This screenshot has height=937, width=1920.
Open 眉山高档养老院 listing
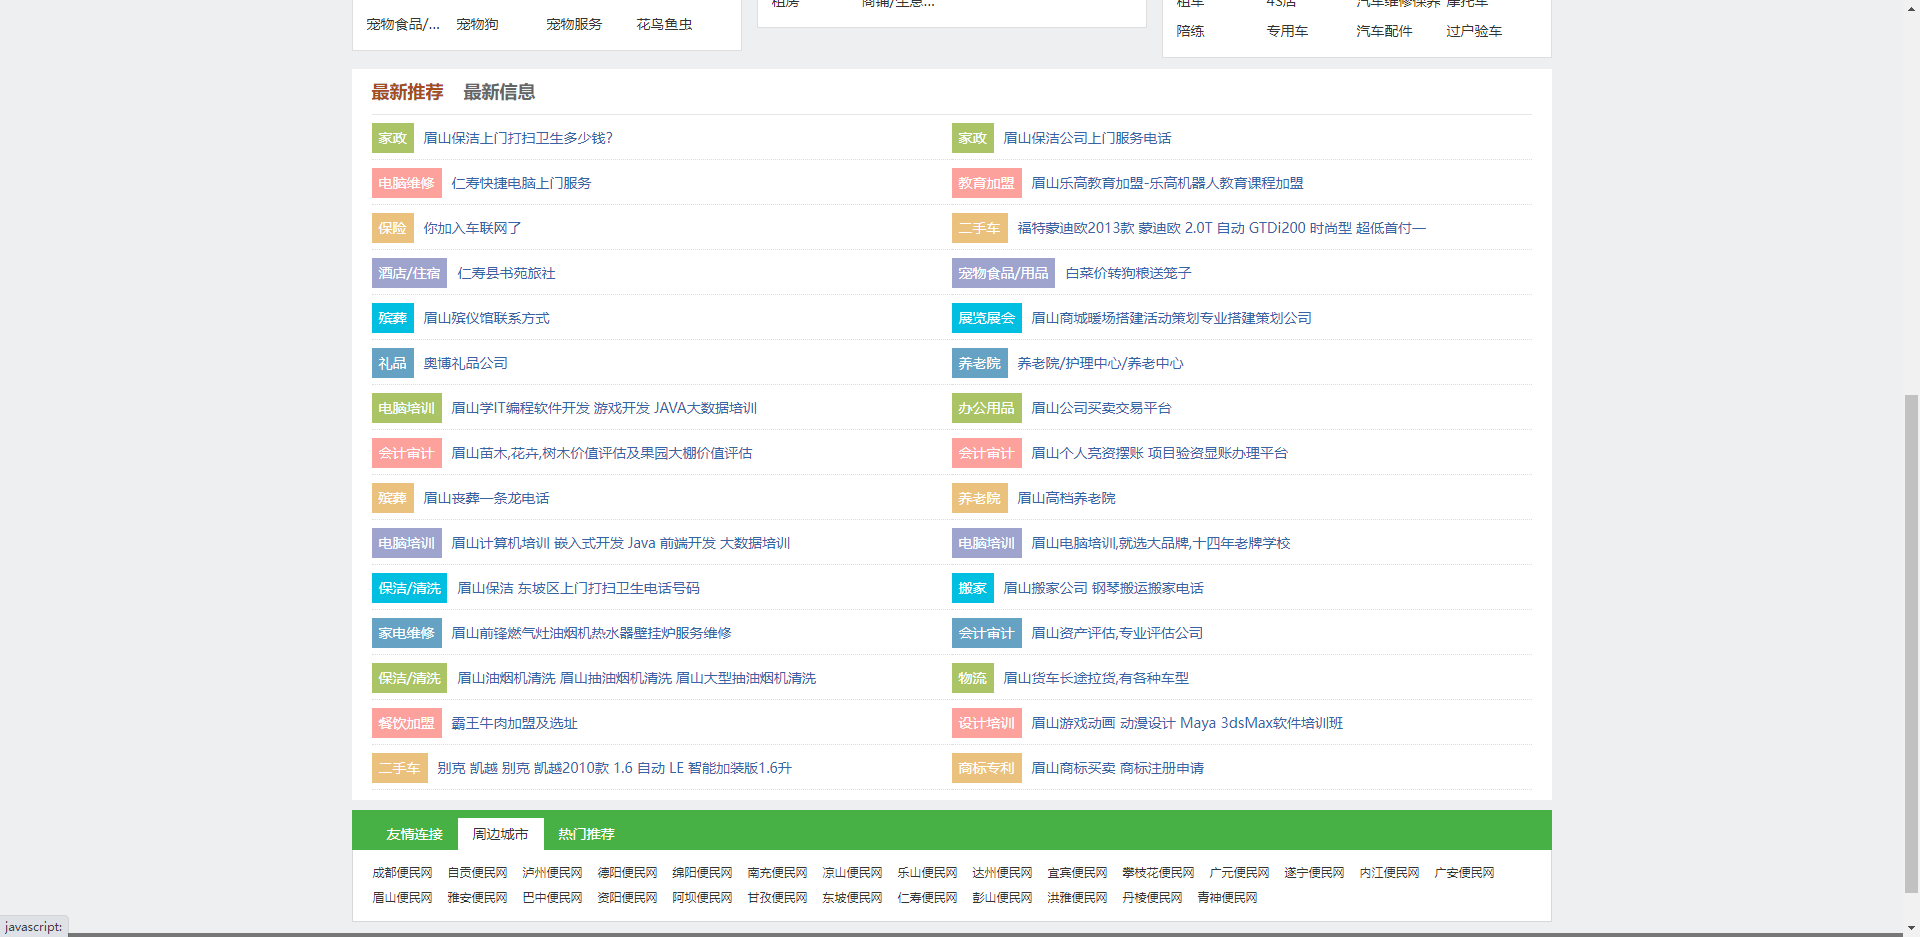pos(1066,498)
